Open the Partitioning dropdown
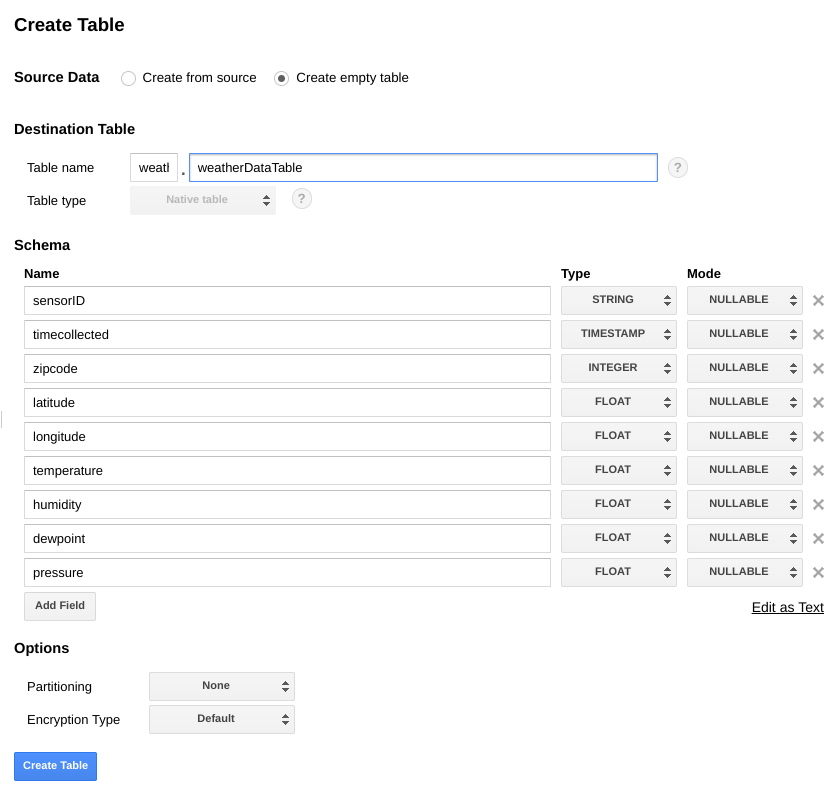 (221, 686)
